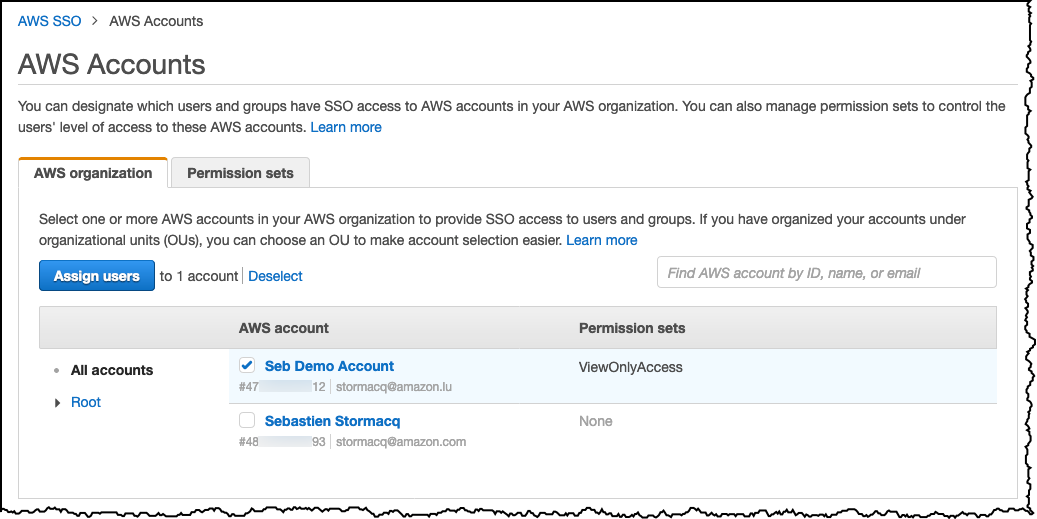1037x519 pixels.
Task: Click the Permission sets column header
Action: click(x=632, y=328)
